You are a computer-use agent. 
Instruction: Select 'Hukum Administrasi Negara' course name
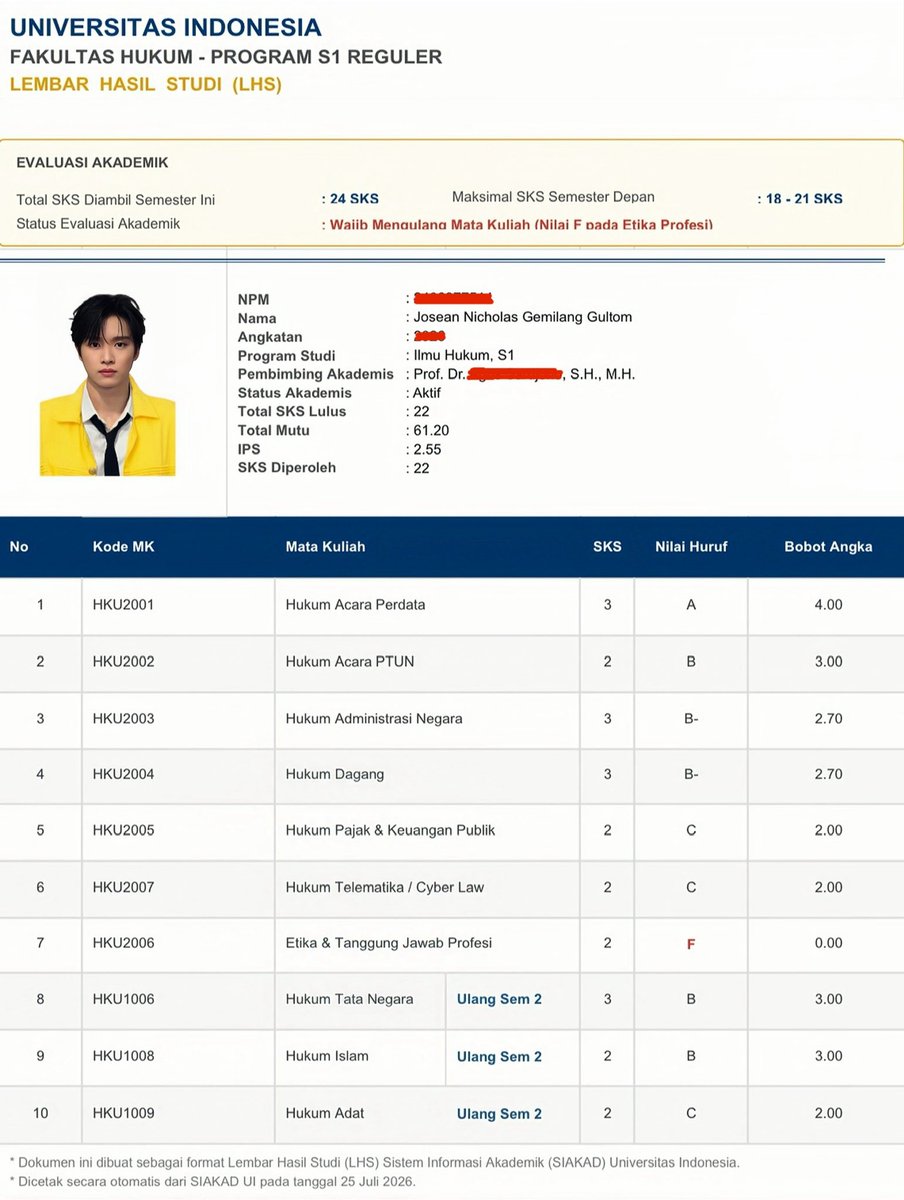374,718
